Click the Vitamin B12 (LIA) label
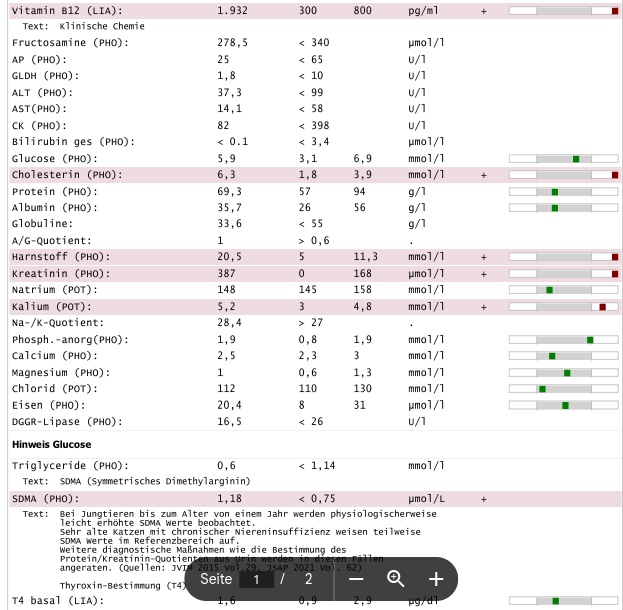Screen dimensions: 623x610 click(67, 11)
